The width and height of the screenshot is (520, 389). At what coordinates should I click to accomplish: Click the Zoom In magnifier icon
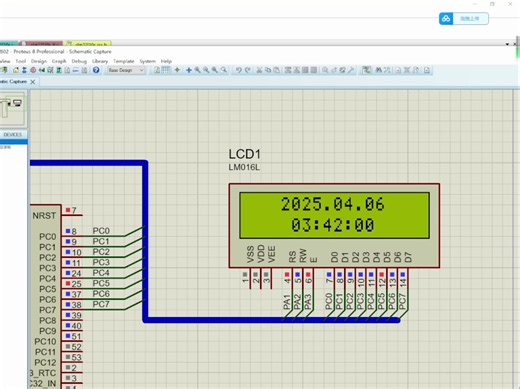198,70
